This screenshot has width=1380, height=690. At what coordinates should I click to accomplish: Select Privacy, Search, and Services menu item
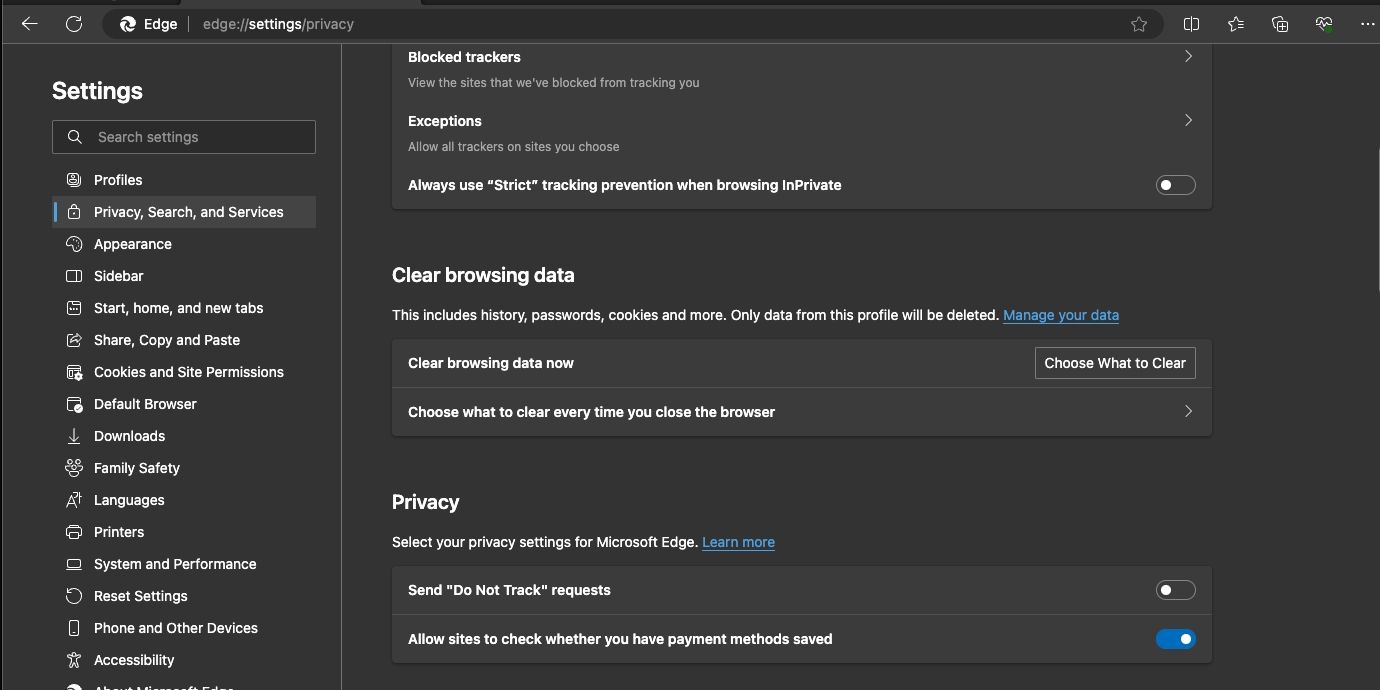tap(187, 211)
